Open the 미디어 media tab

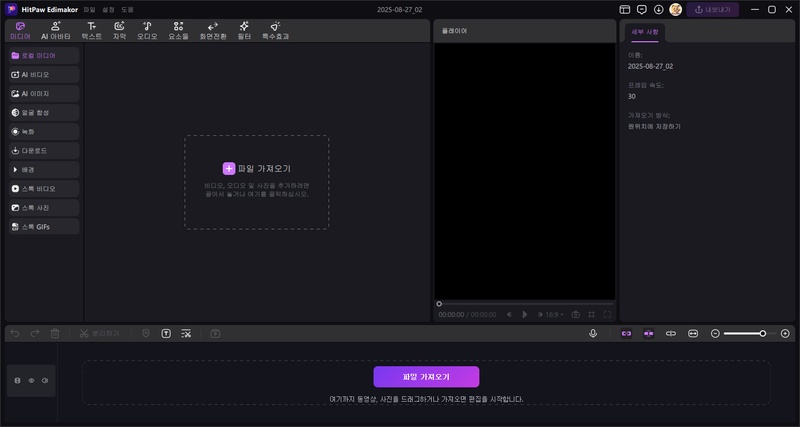pyautogui.click(x=20, y=31)
